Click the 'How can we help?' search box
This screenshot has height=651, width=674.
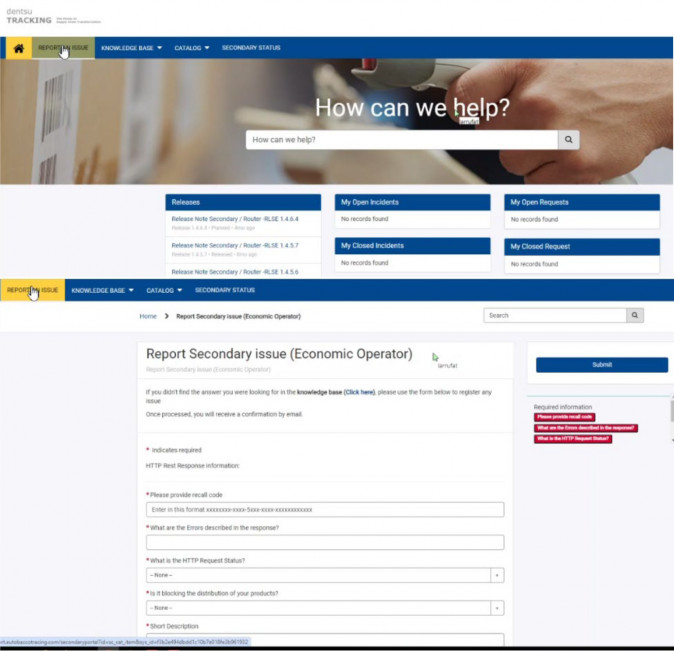[x=402, y=140]
